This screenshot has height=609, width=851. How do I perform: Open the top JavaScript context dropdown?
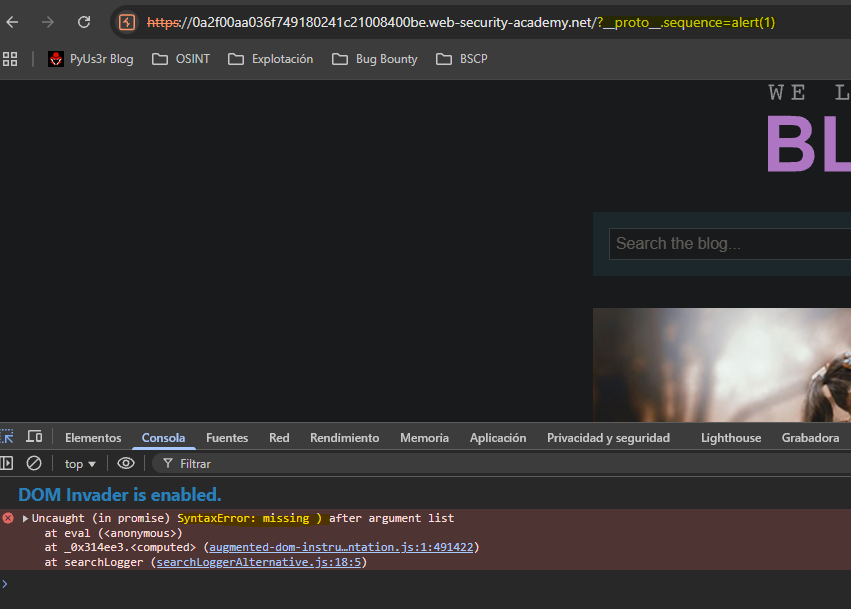pos(80,463)
